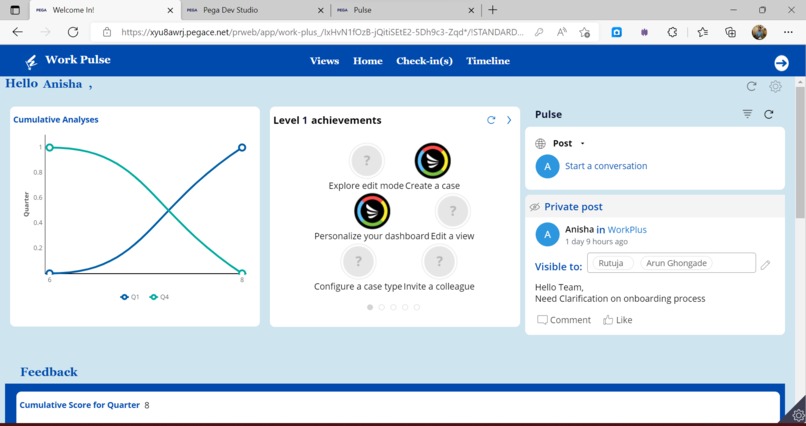Screen dimensions: 806x426
Task: Click the address bar URL
Action: 322,32
